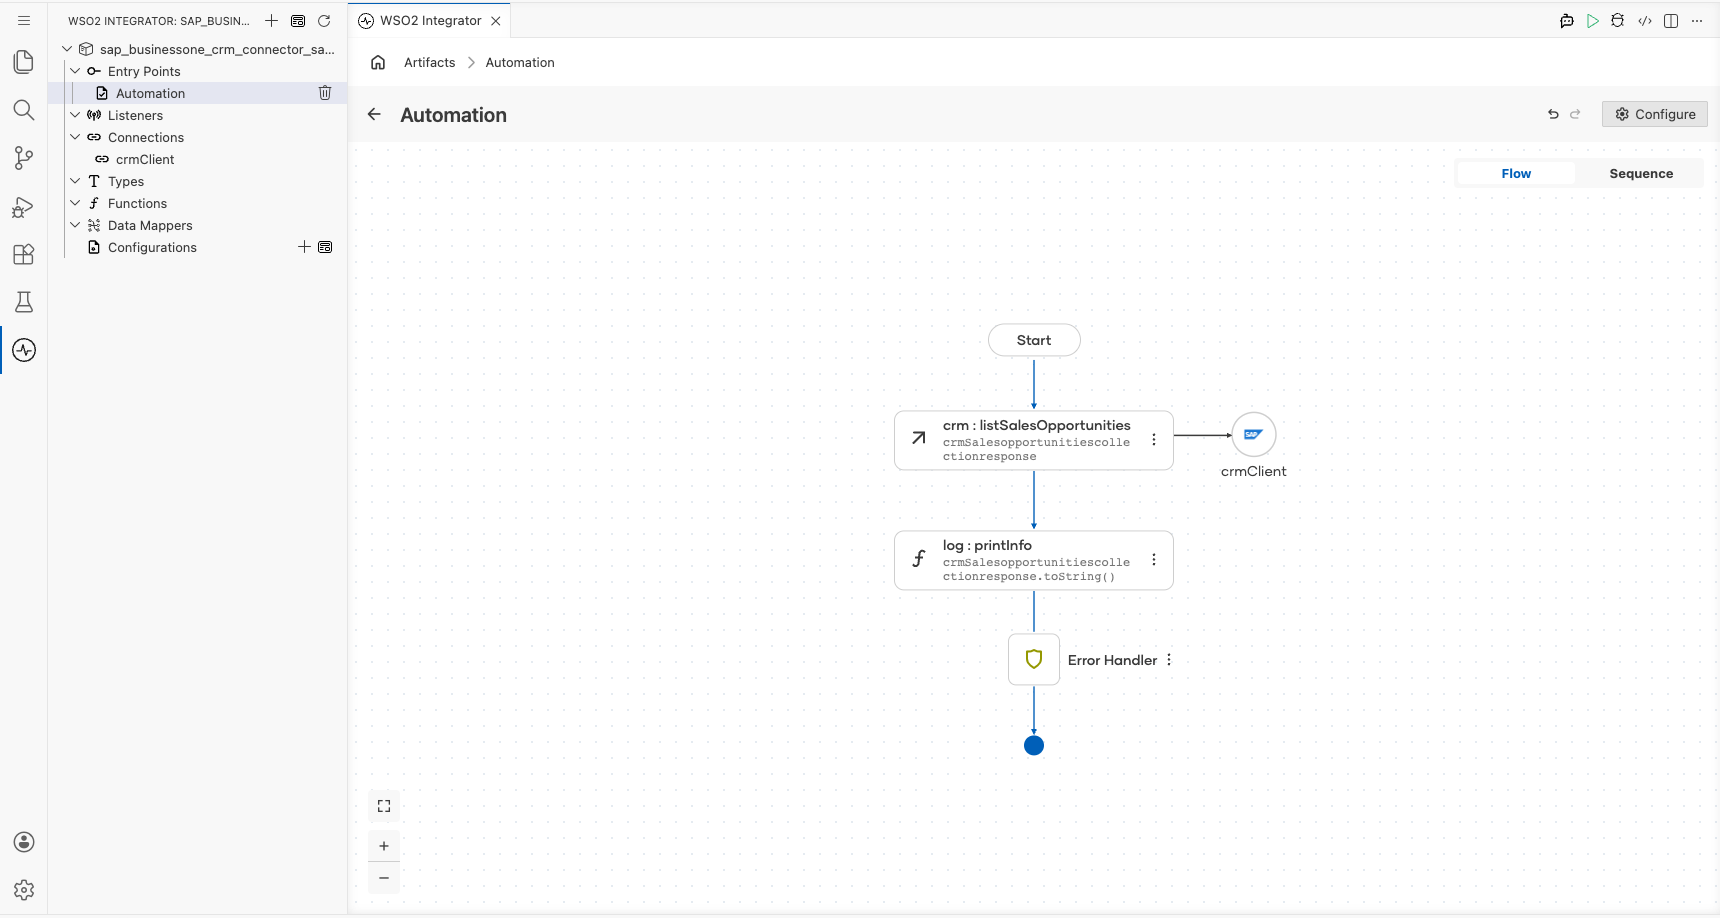Fit the diagram to screen
Viewport: 1720px width, 918px height.
click(384, 806)
